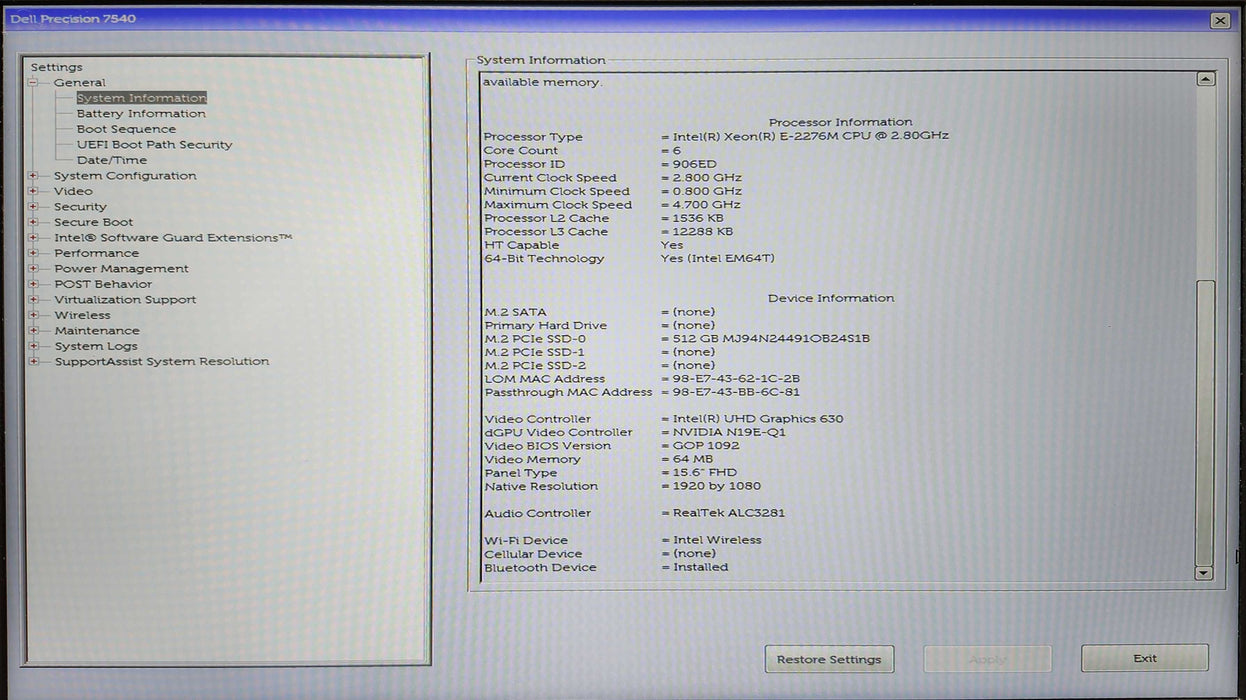
Task: Select UEFI Boot Path Security
Action: [156, 144]
